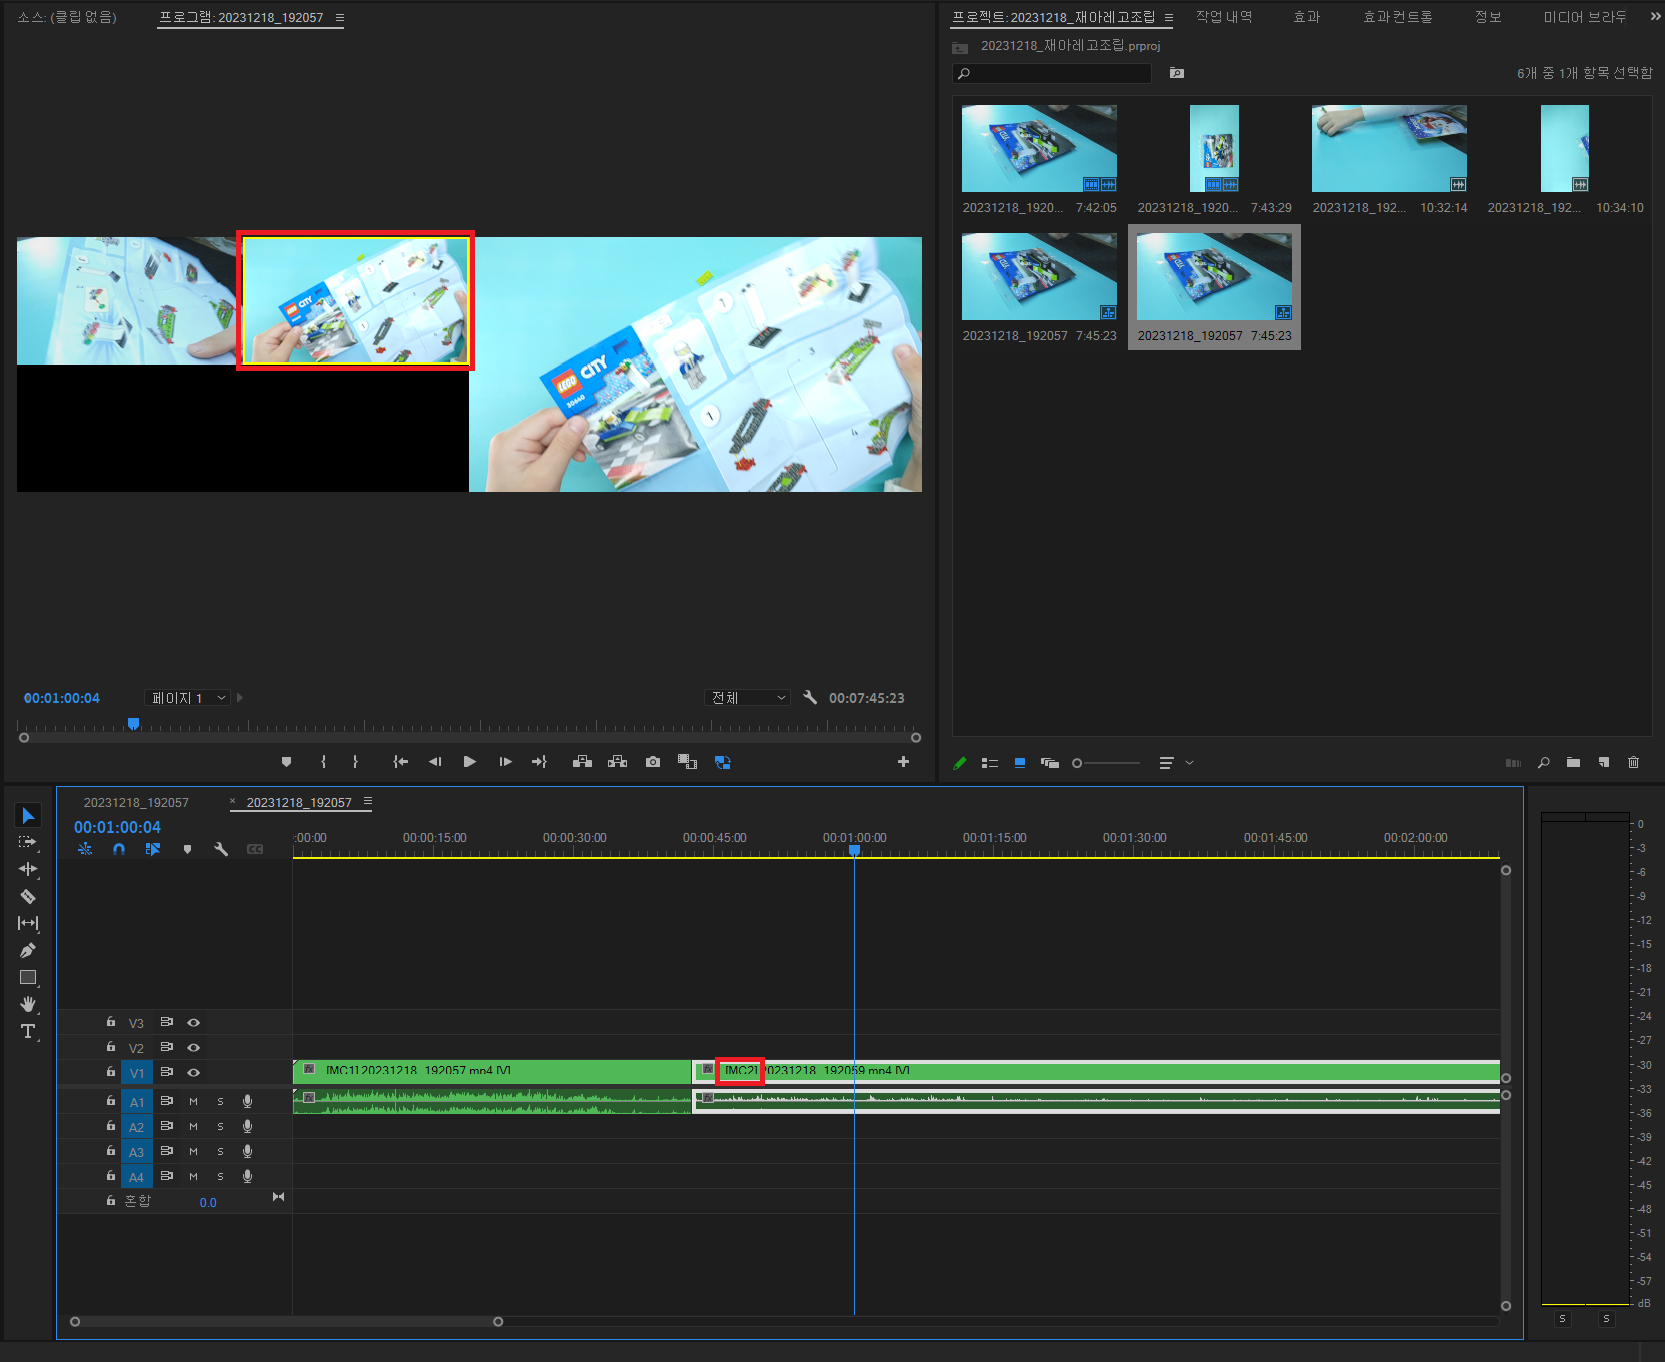Viewport: 1665px width, 1362px height.
Task: Select the Type tool
Action: tap(28, 1031)
